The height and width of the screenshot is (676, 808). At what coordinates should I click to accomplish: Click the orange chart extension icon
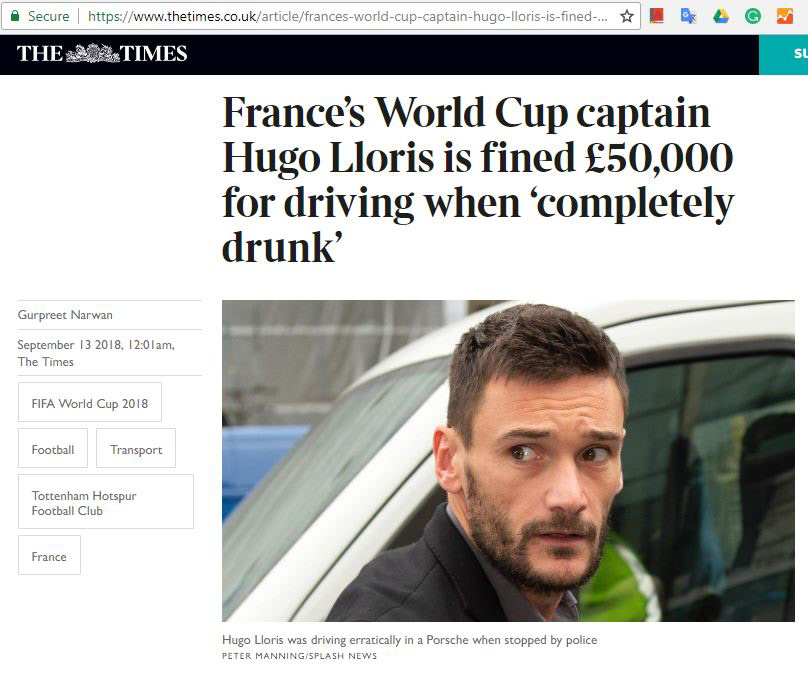point(785,16)
